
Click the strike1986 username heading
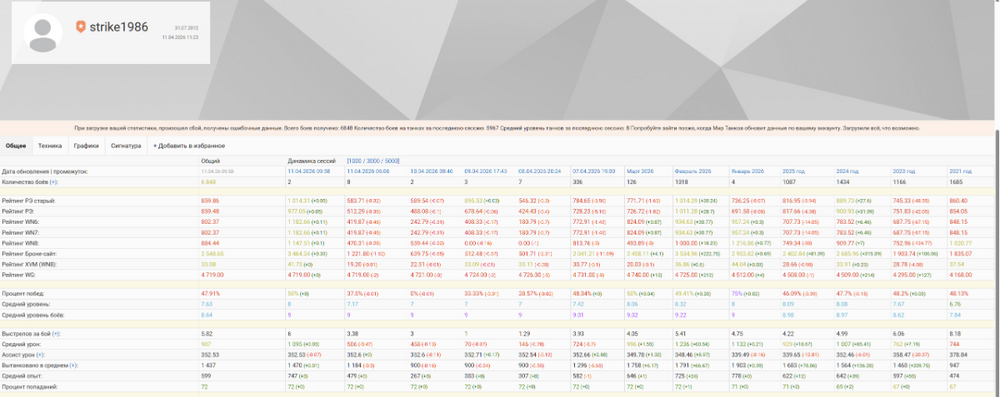coord(119,27)
